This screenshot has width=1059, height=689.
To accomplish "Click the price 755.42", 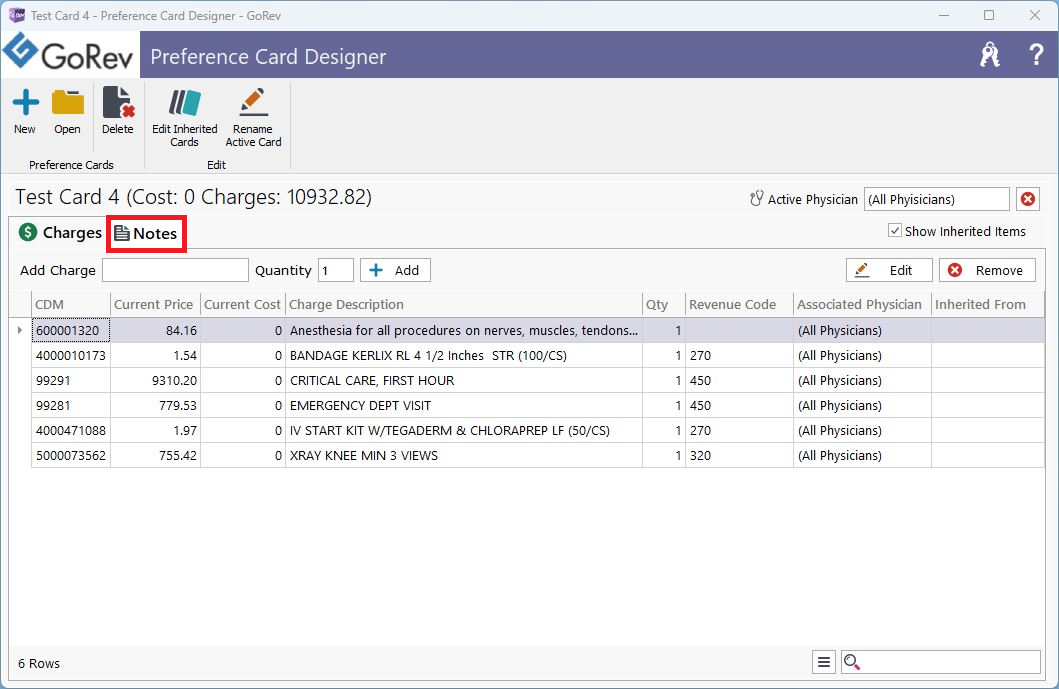I will pyautogui.click(x=178, y=455).
